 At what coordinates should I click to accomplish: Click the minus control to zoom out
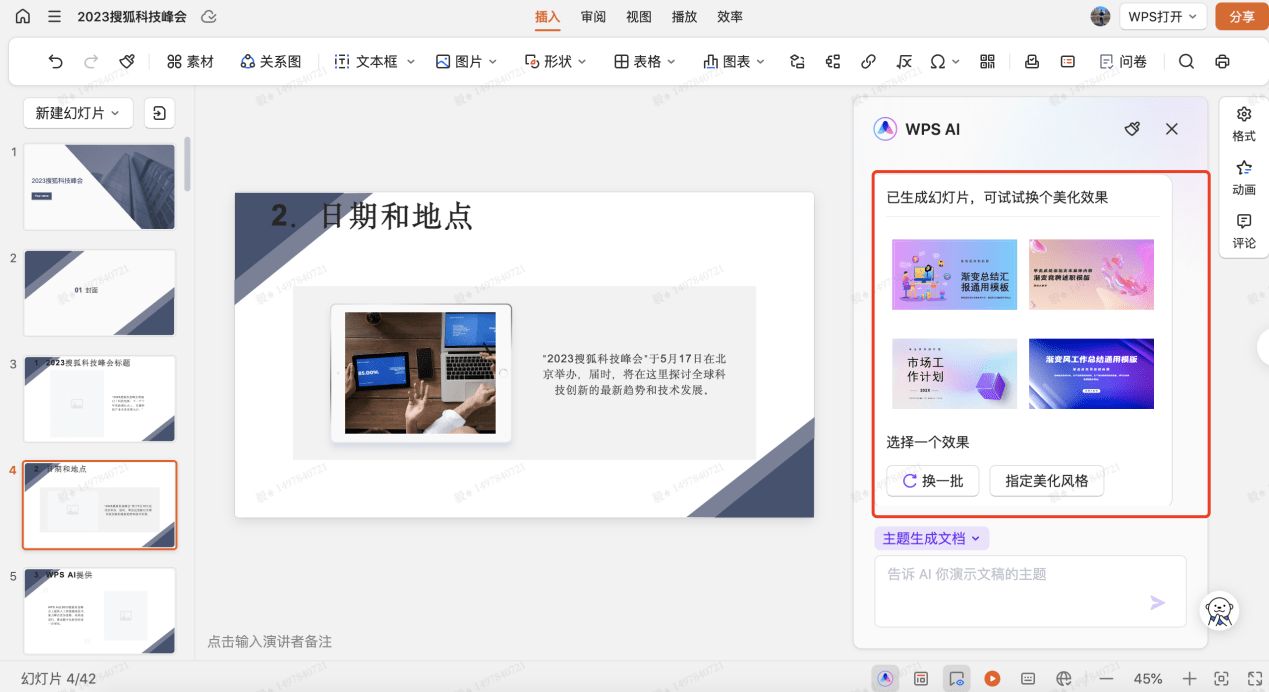(x=1106, y=678)
